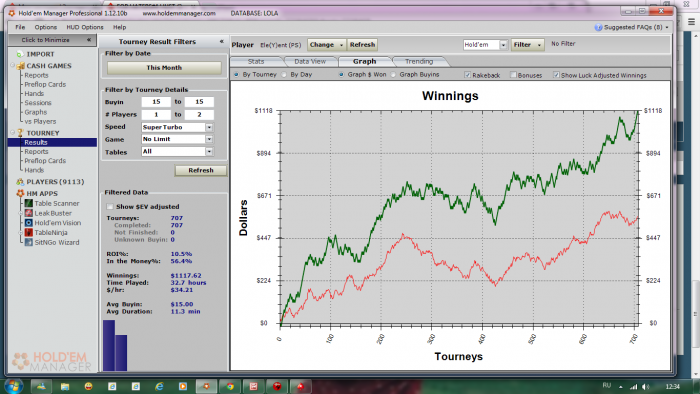Image resolution: width=700 pixels, height=394 pixels.
Task: Collapse the CASH GAMES tree node
Action: click(x=12, y=66)
